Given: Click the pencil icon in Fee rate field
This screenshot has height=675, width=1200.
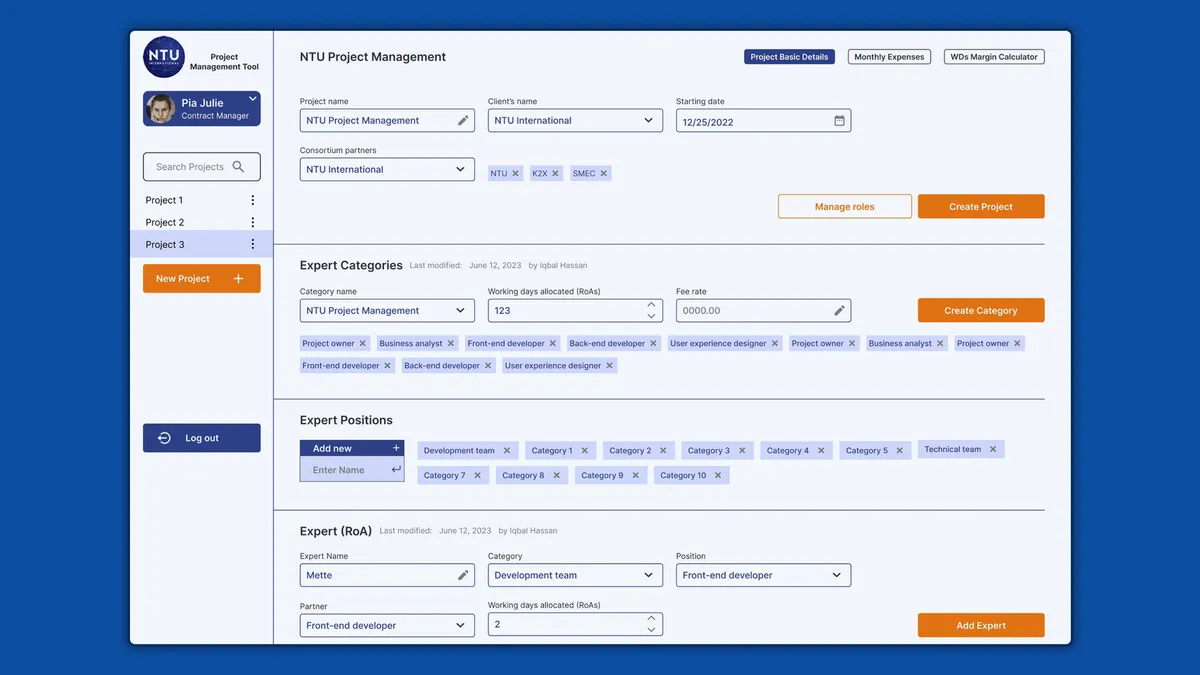Looking at the screenshot, I should pos(840,310).
